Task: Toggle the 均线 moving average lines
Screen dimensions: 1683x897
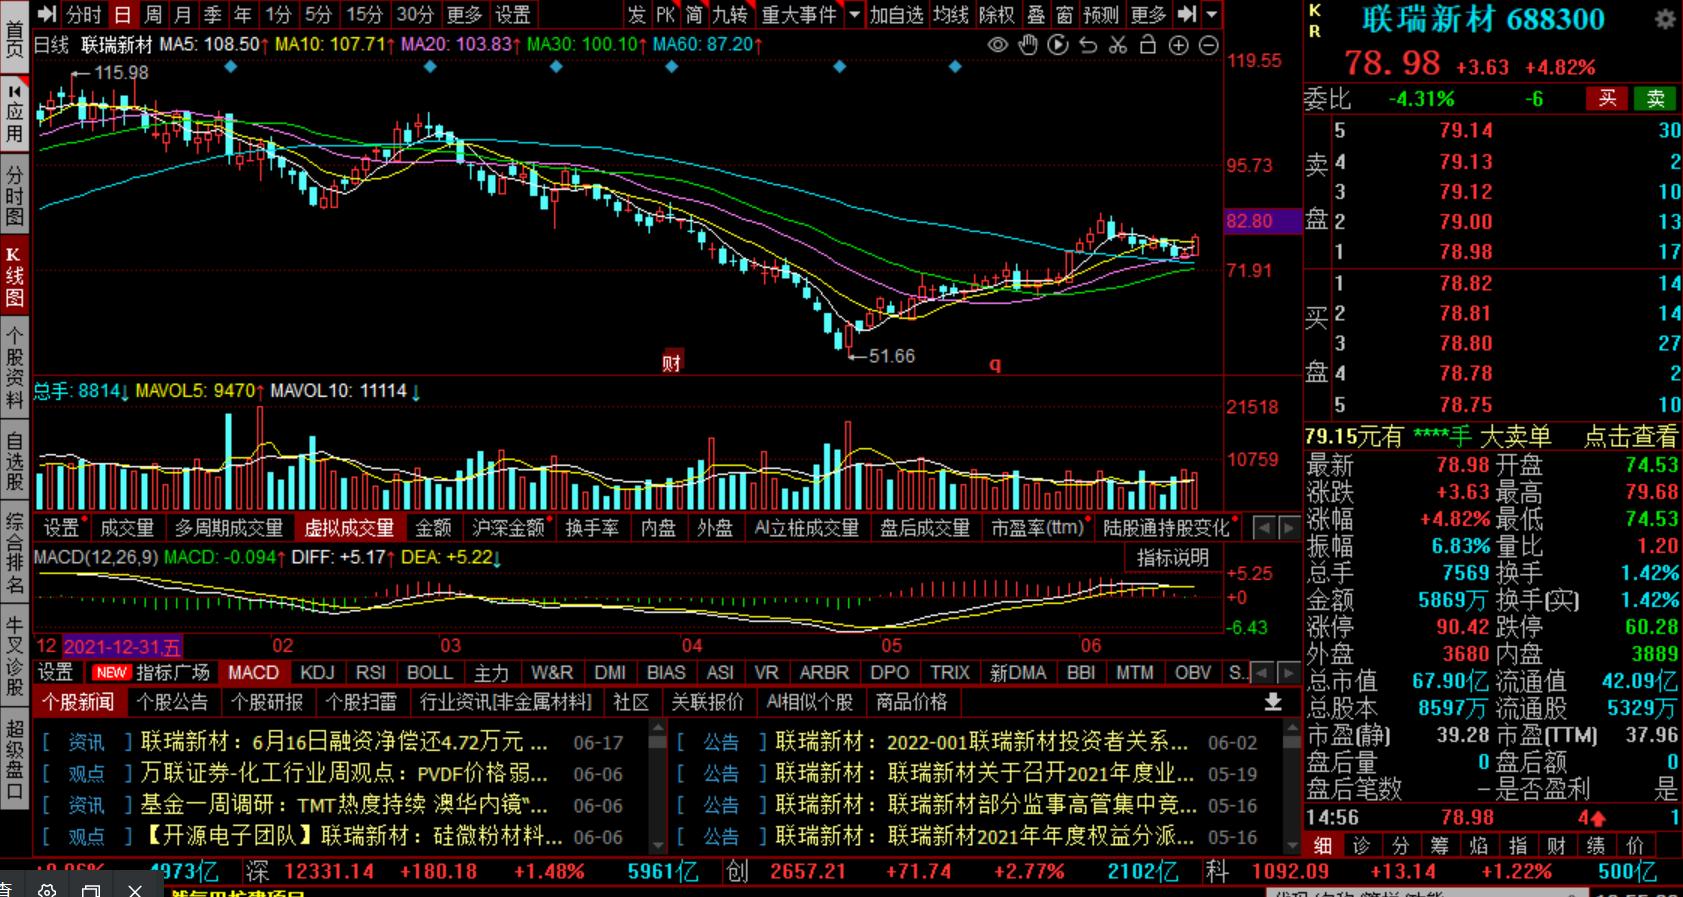Action: coord(951,14)
